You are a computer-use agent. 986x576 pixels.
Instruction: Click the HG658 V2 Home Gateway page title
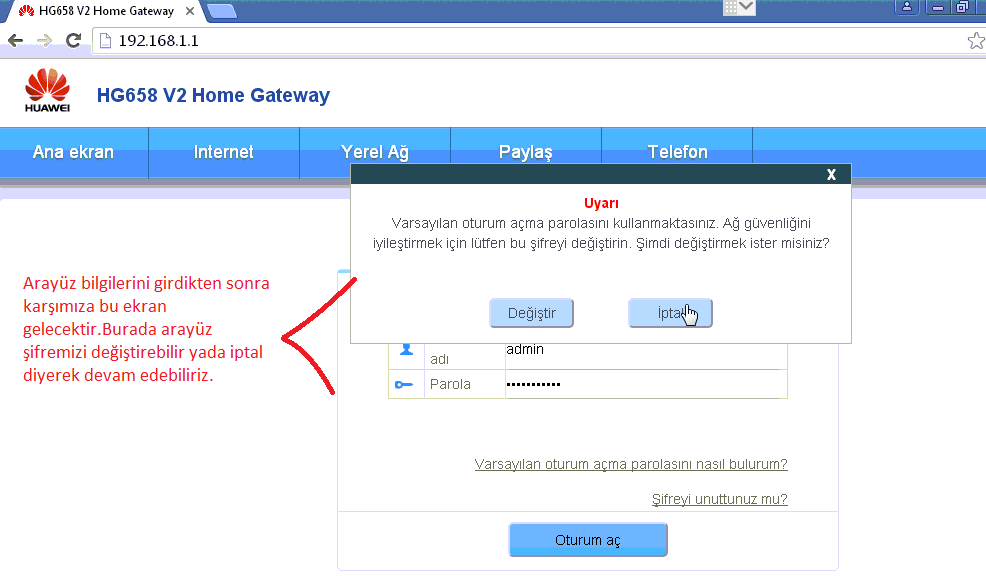tap(213, 95)
